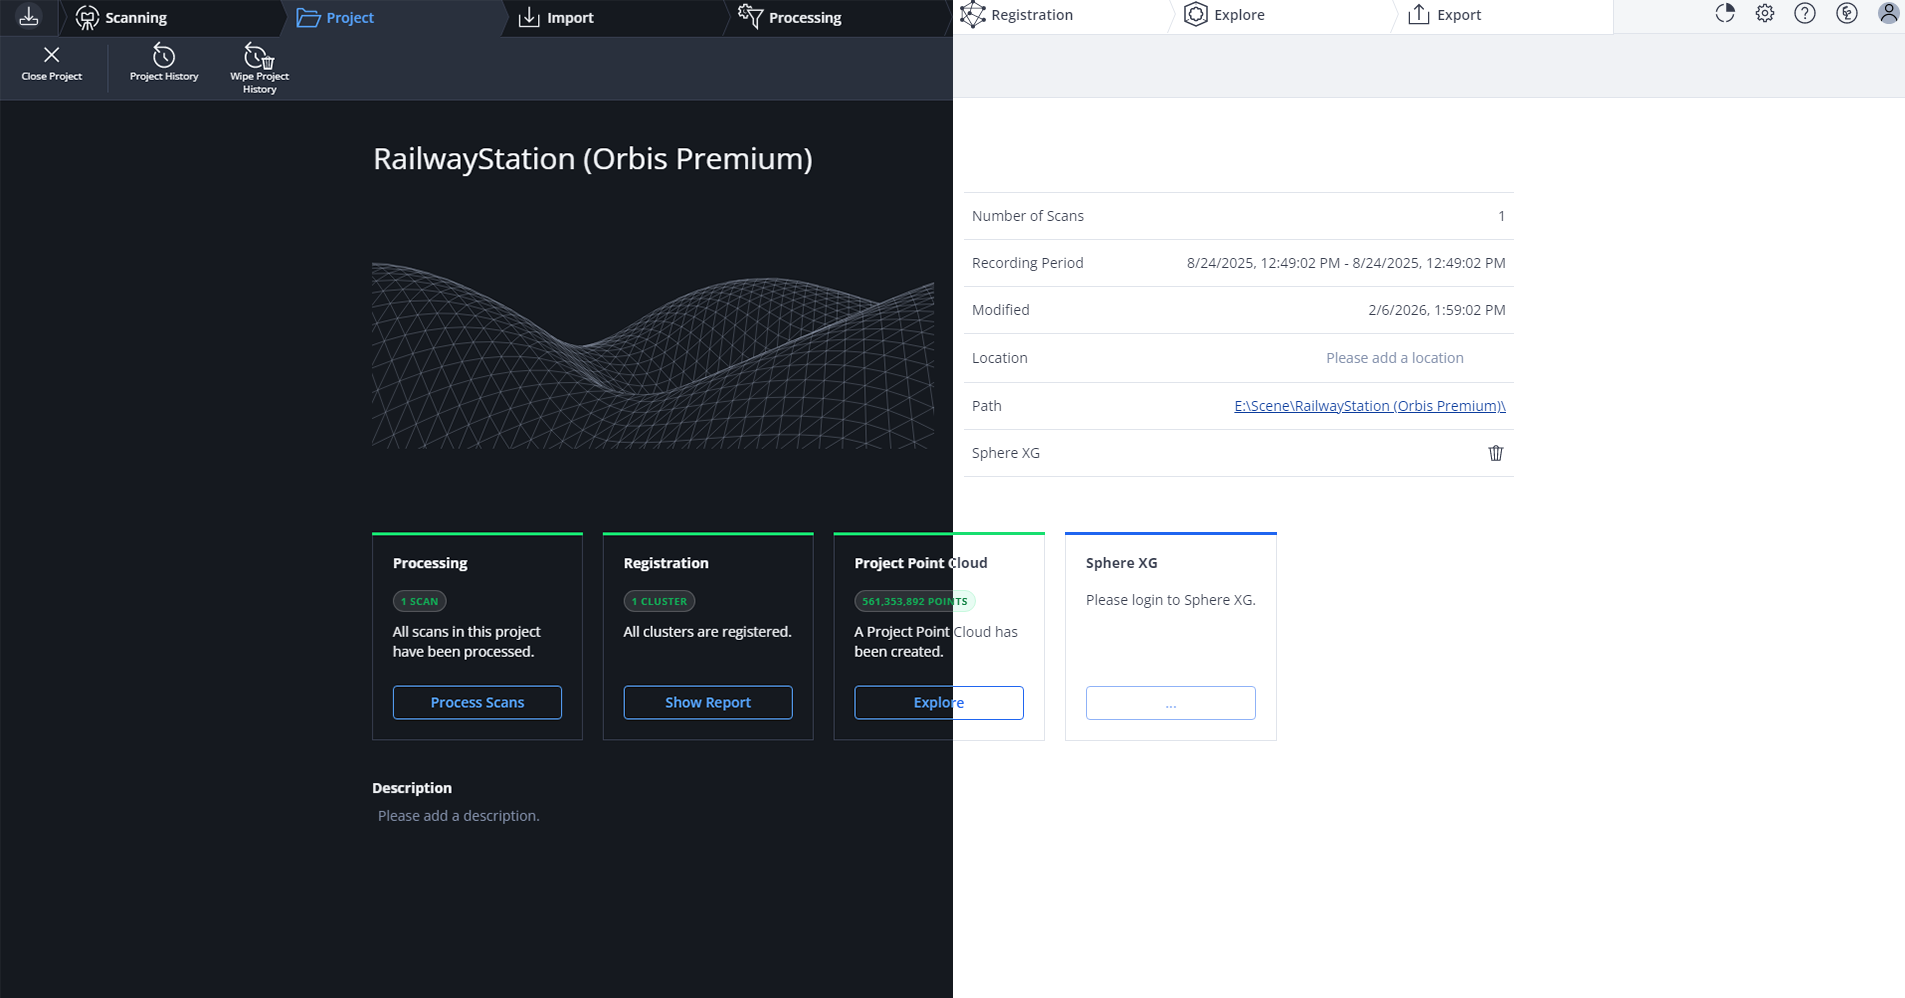The image size is (1905, 998).
Task: Click the Close Project icon
Action: pos(51,56)
